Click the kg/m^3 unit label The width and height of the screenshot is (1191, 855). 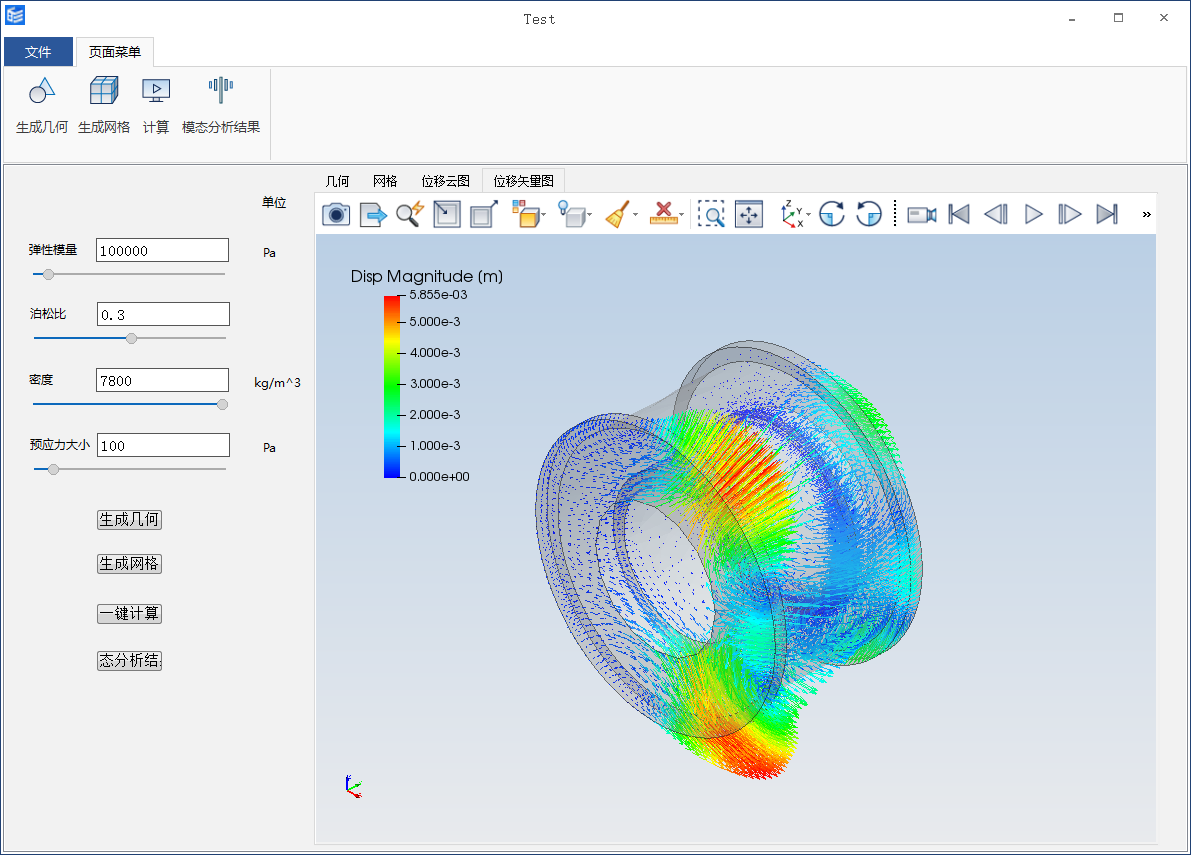tap(277, 383)
